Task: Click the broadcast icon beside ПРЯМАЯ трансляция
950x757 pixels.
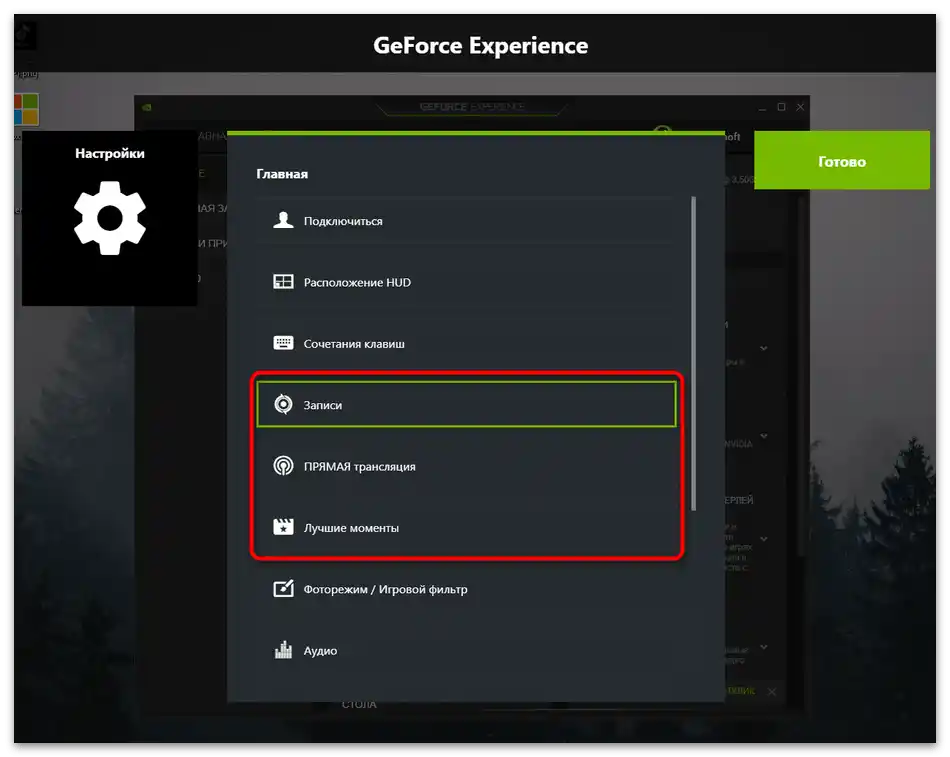Action: [283, 466]
